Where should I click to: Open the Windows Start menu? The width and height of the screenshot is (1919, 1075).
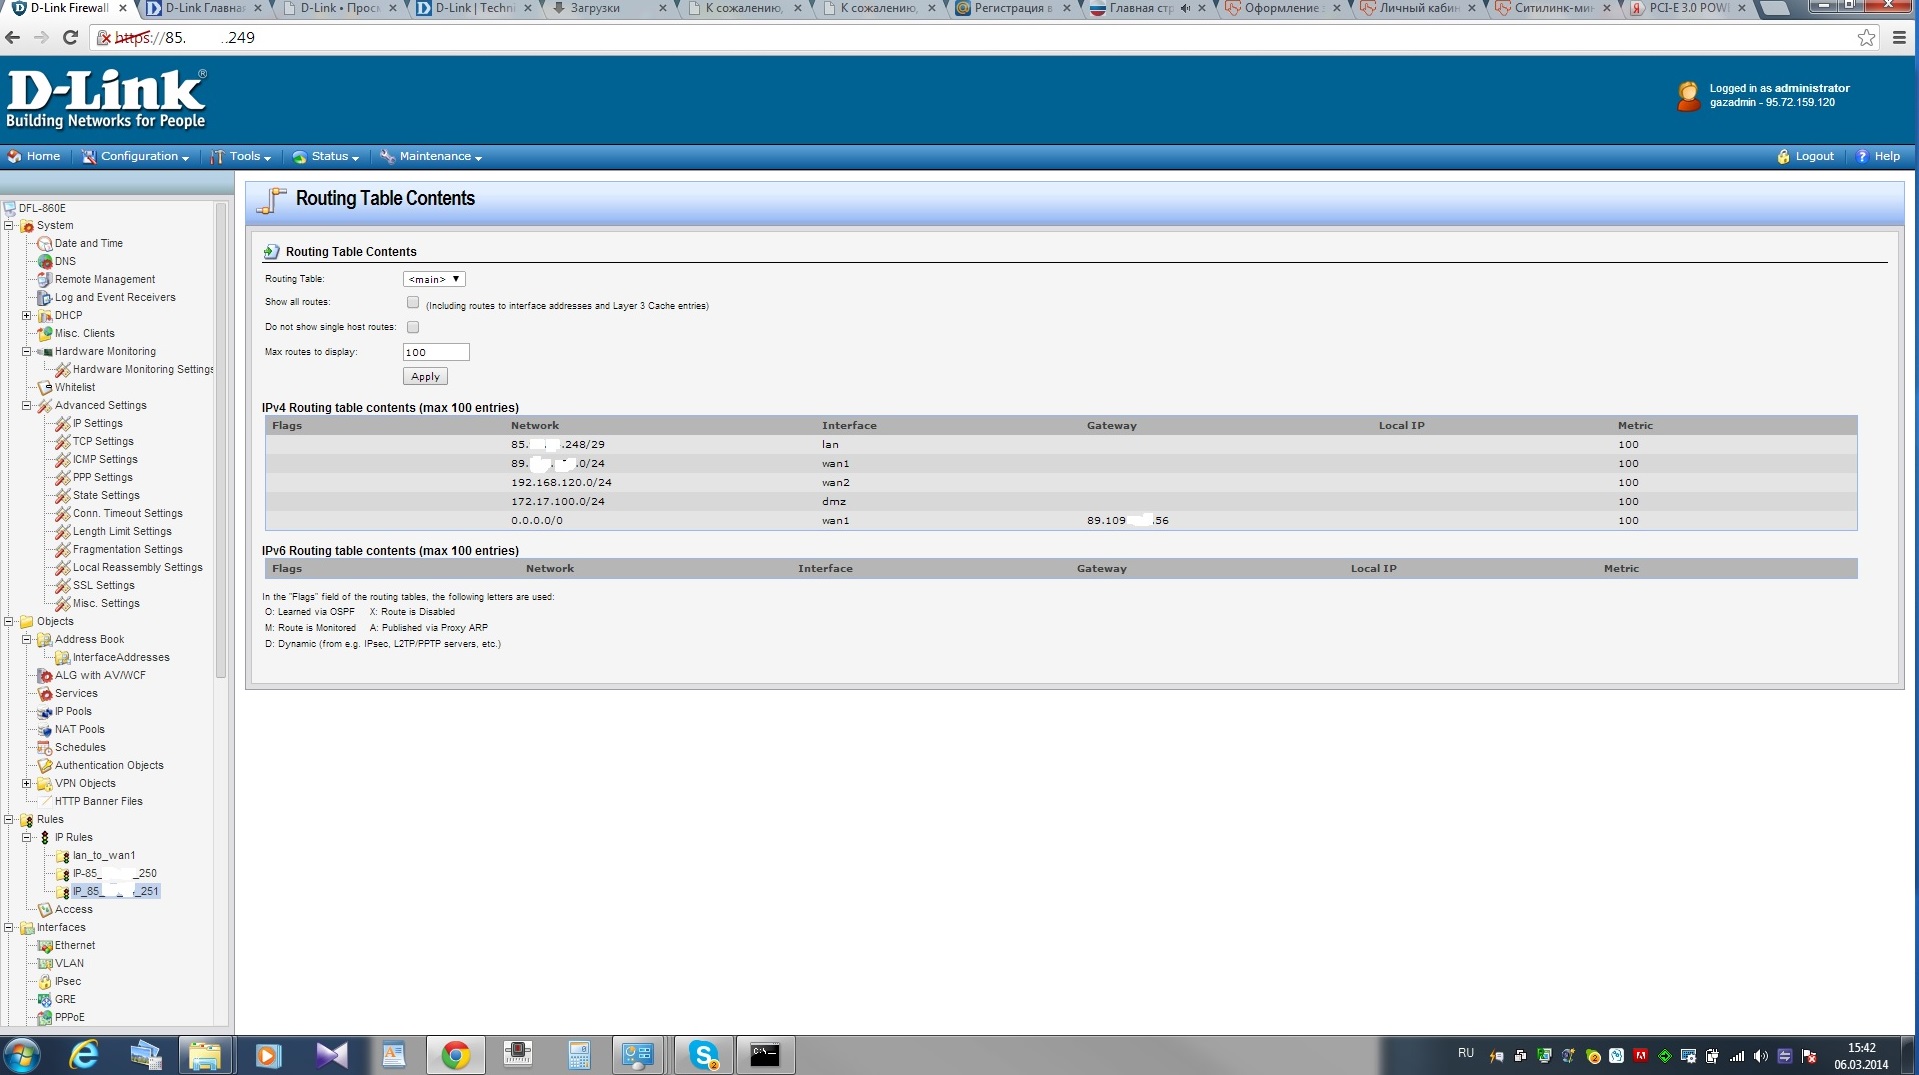pos(22,1055)
